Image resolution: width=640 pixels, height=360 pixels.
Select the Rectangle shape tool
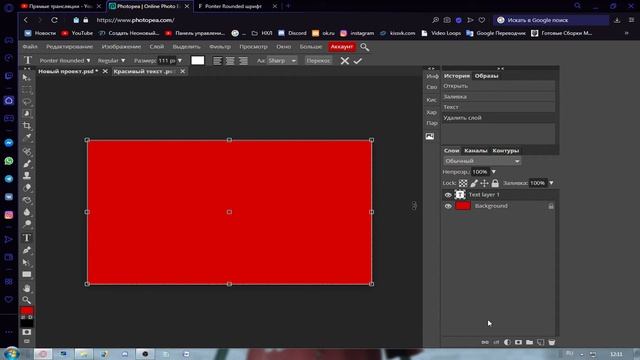point(27,274)
